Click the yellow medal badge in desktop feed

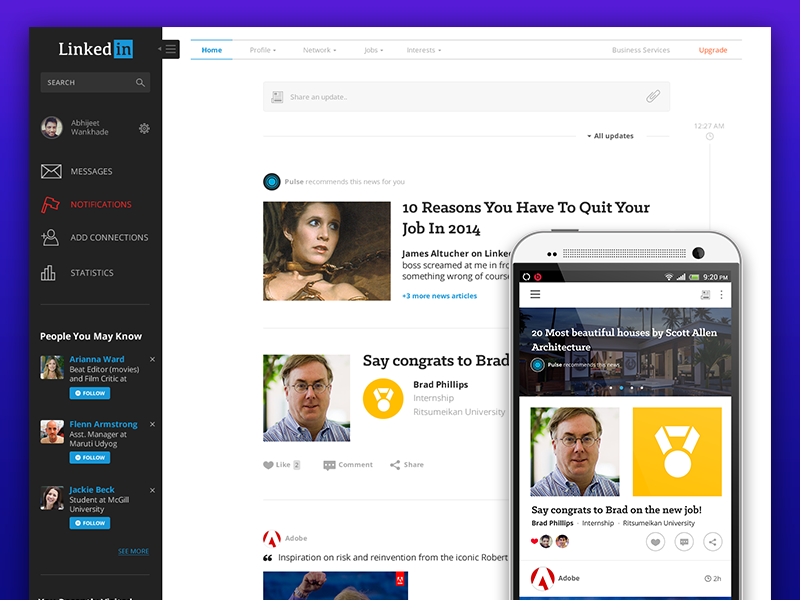pos(383,398)
